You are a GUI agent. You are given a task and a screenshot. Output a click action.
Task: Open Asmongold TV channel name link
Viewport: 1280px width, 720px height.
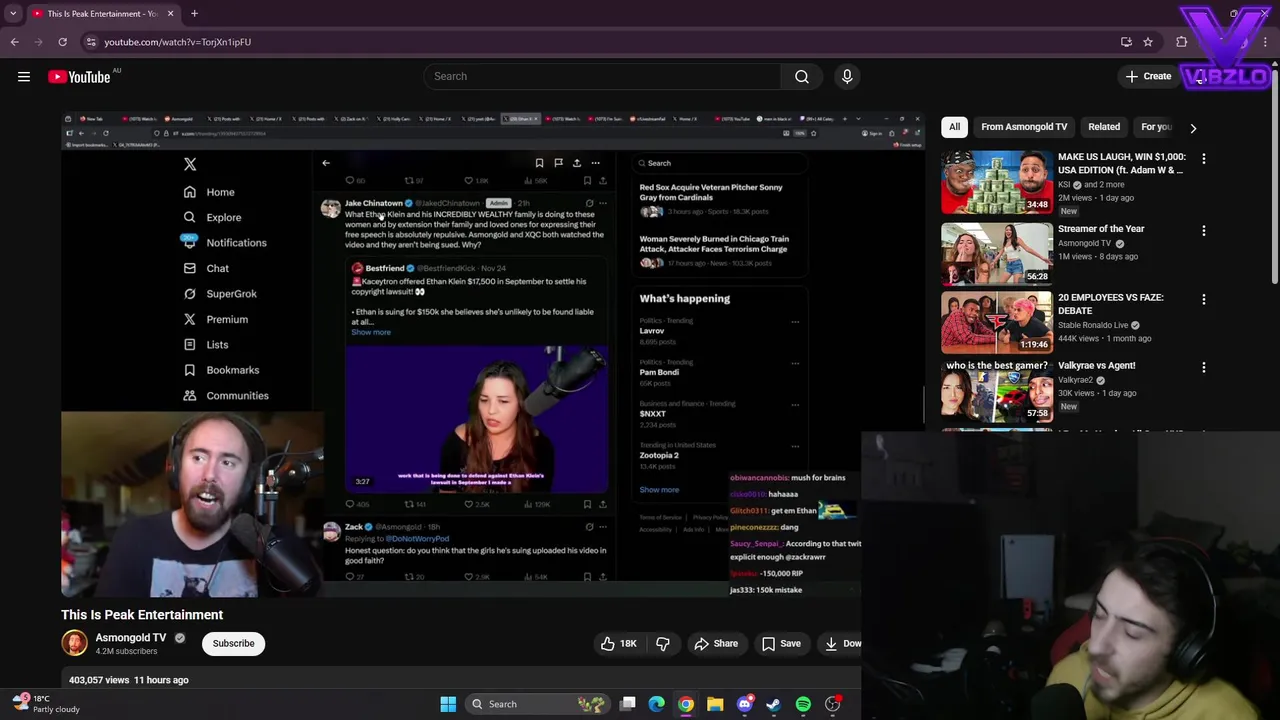pos(131,637)
